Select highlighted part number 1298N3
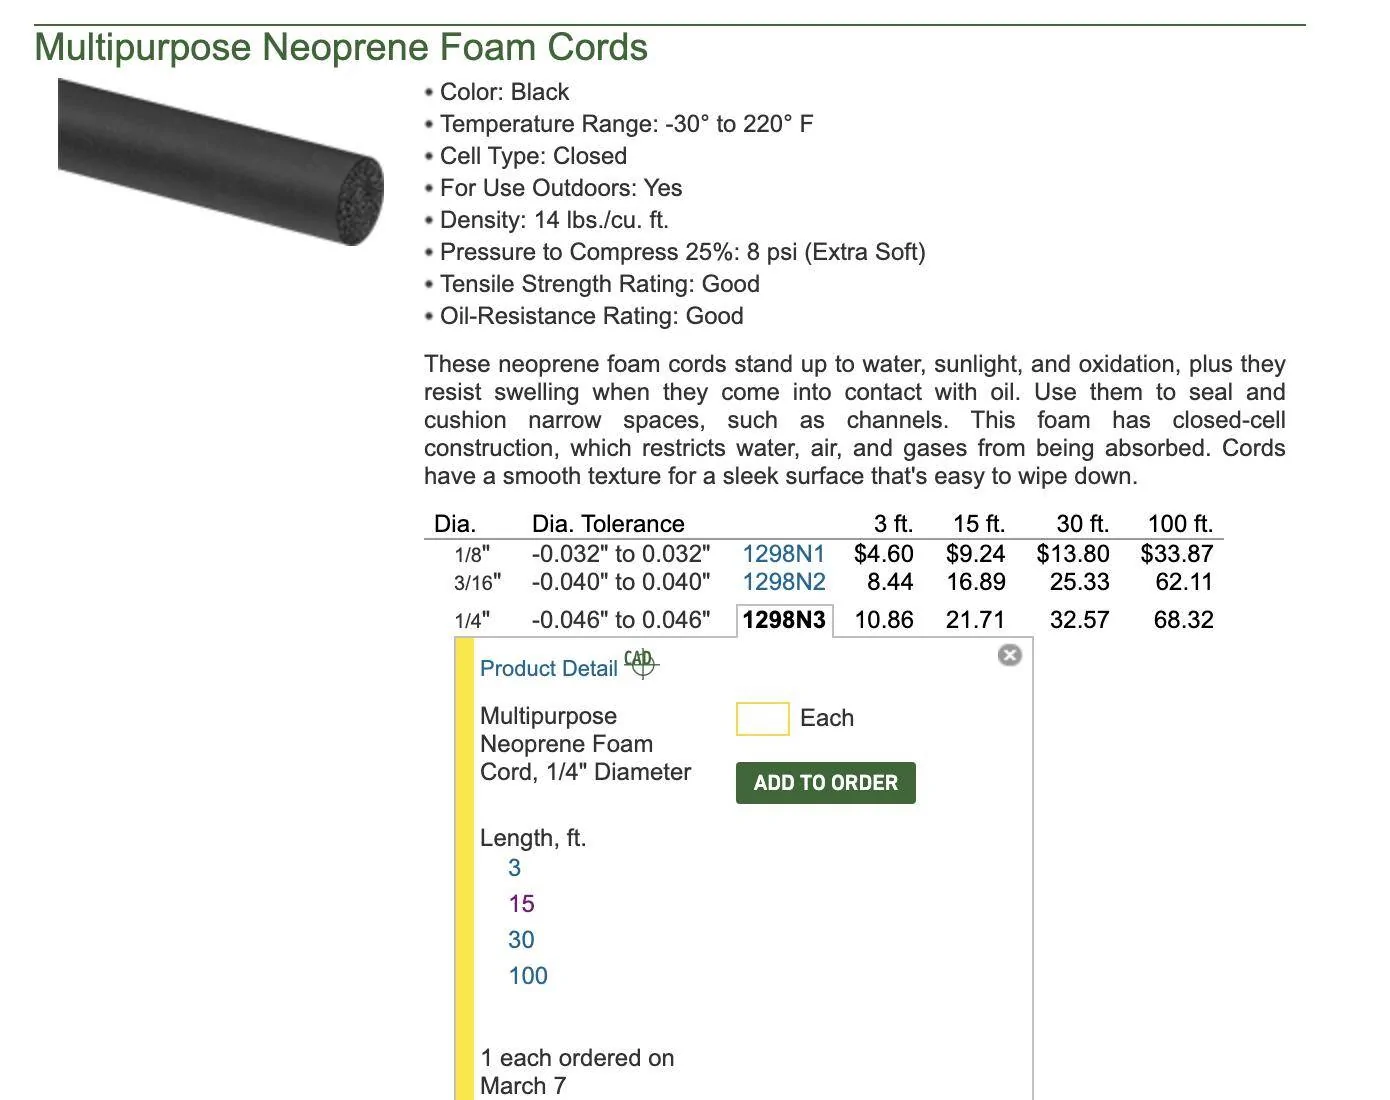Screen dimensions: 1390x1100 (x=784, y=620)
